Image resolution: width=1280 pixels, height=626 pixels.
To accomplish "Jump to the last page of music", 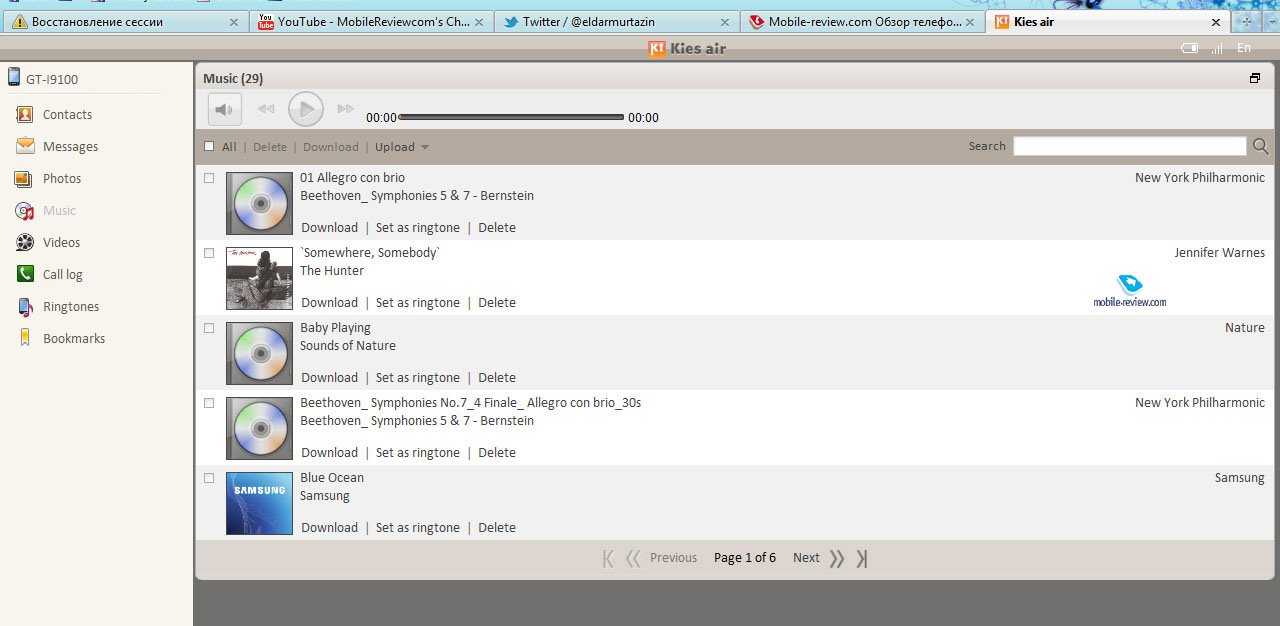I will coord(862,558).
